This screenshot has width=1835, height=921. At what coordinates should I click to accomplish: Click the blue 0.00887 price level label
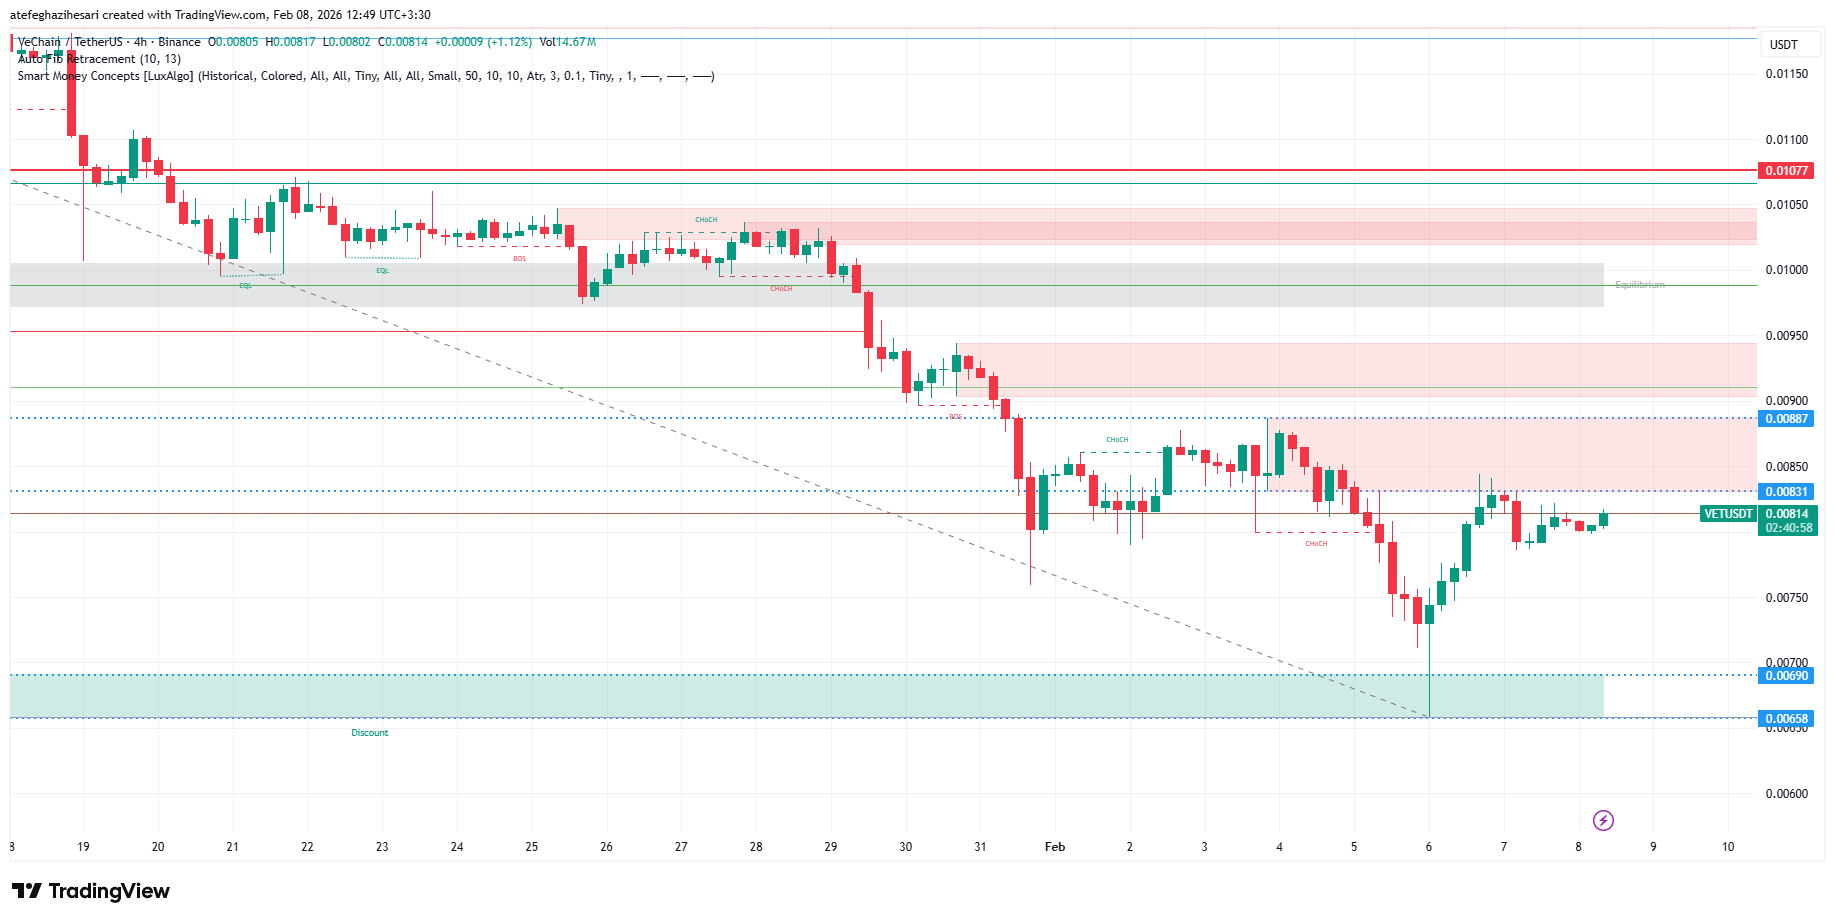(1786, 419)
